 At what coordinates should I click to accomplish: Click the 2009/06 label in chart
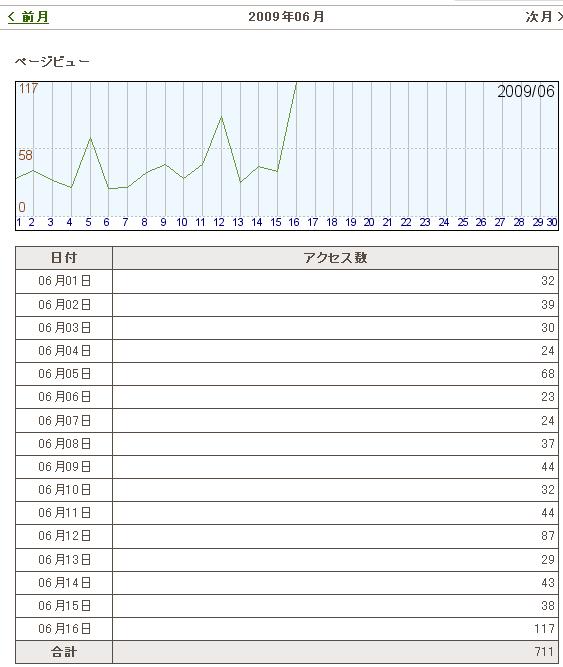click(526, 91)
